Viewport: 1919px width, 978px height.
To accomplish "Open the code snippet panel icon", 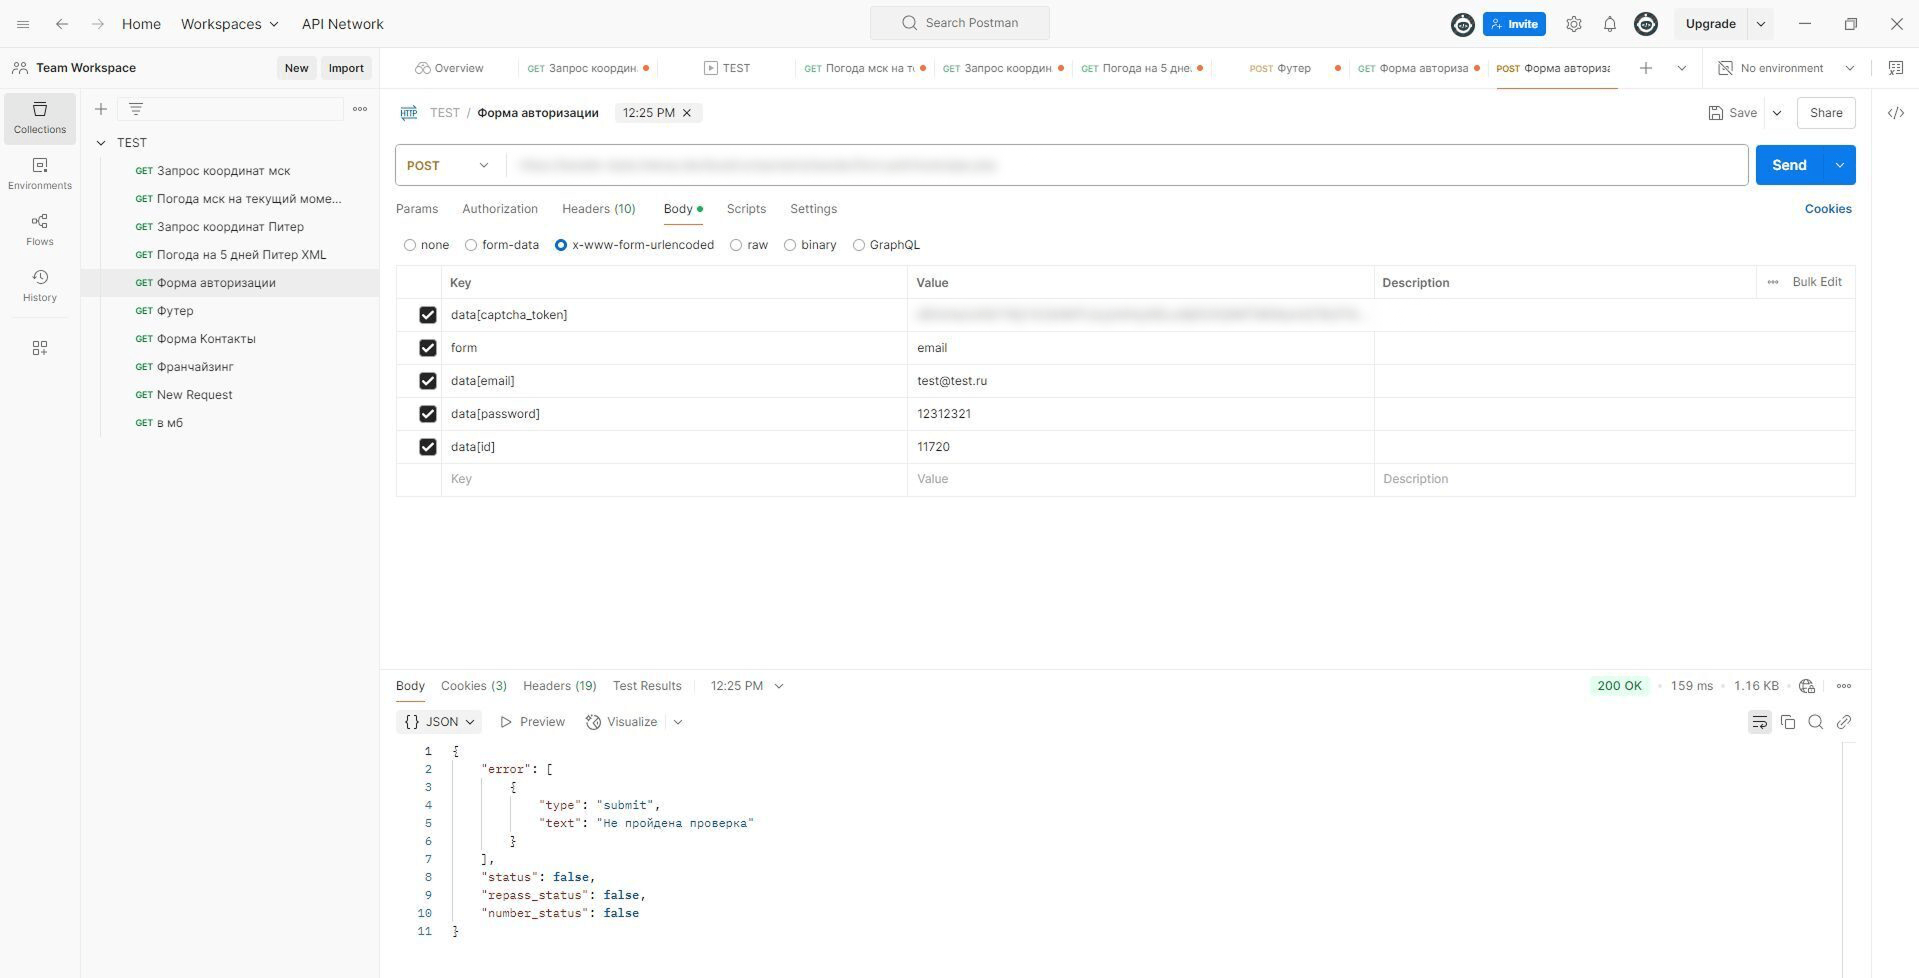I will pos(1895,113).
